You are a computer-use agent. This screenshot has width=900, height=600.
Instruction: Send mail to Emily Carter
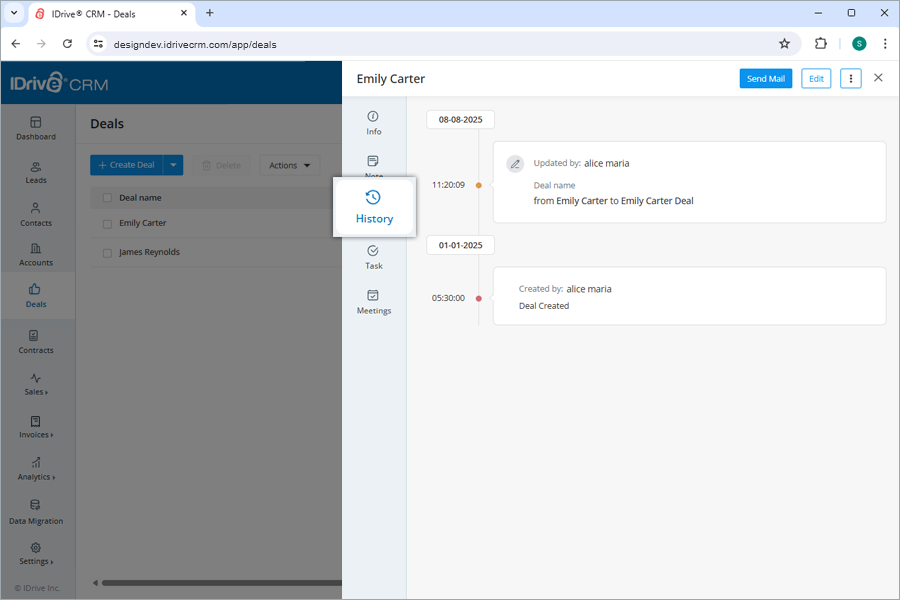coord(765,78)
